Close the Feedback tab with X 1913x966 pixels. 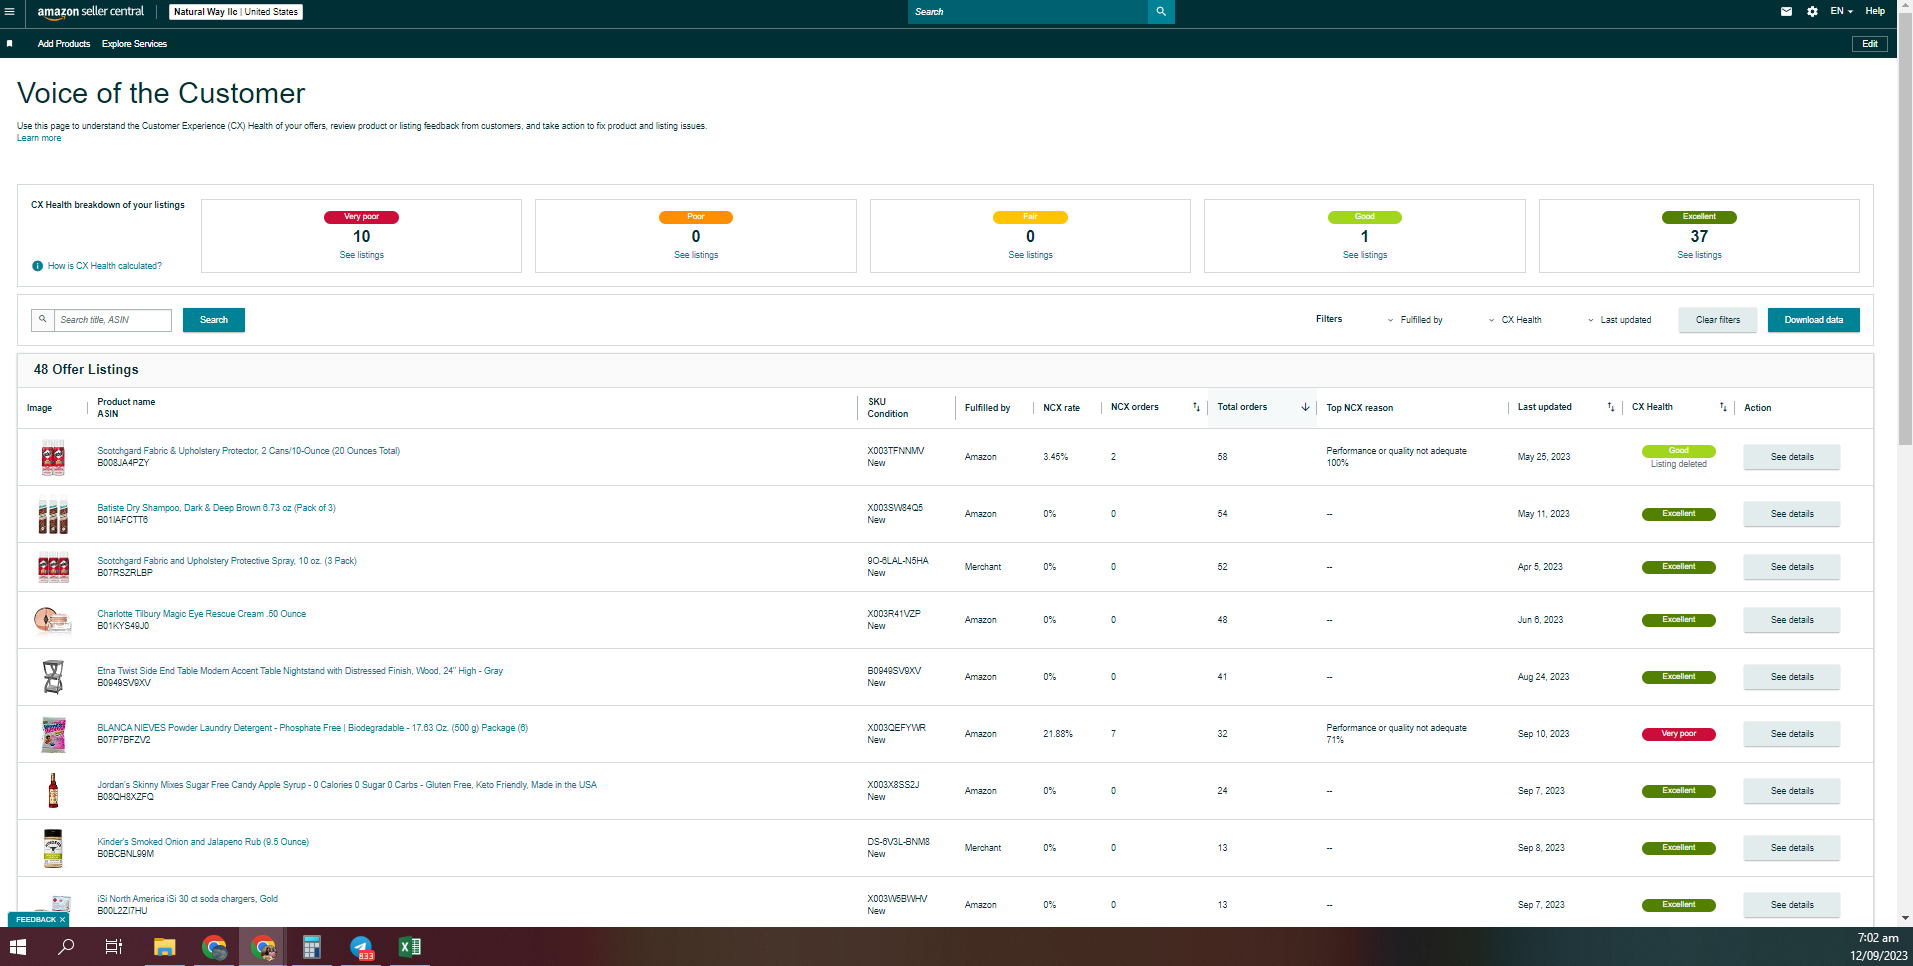62,920
